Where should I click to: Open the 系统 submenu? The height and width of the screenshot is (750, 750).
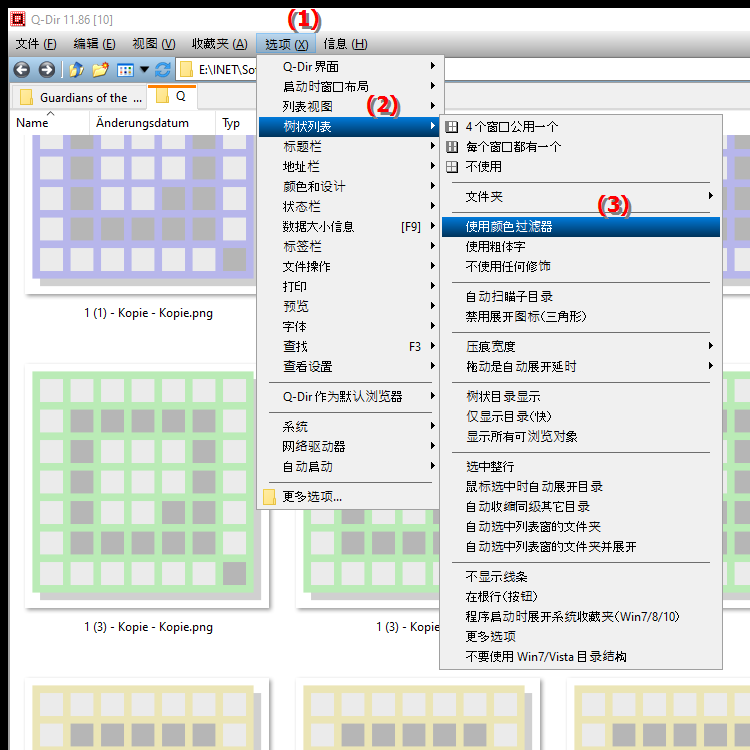pos(349,426)
